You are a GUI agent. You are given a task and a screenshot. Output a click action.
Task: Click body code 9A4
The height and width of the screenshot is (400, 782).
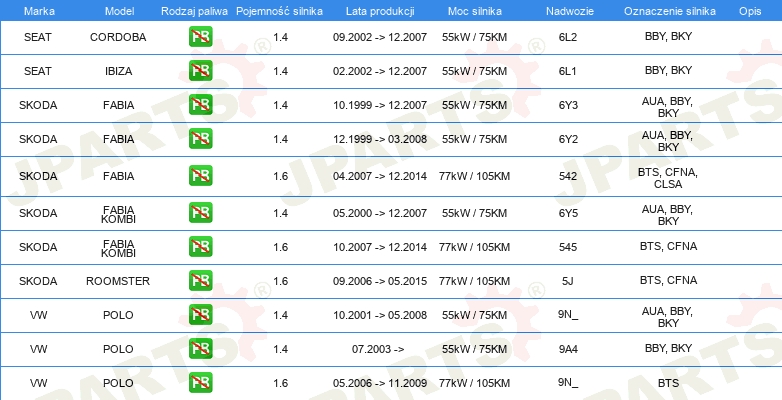pos(568,349)
